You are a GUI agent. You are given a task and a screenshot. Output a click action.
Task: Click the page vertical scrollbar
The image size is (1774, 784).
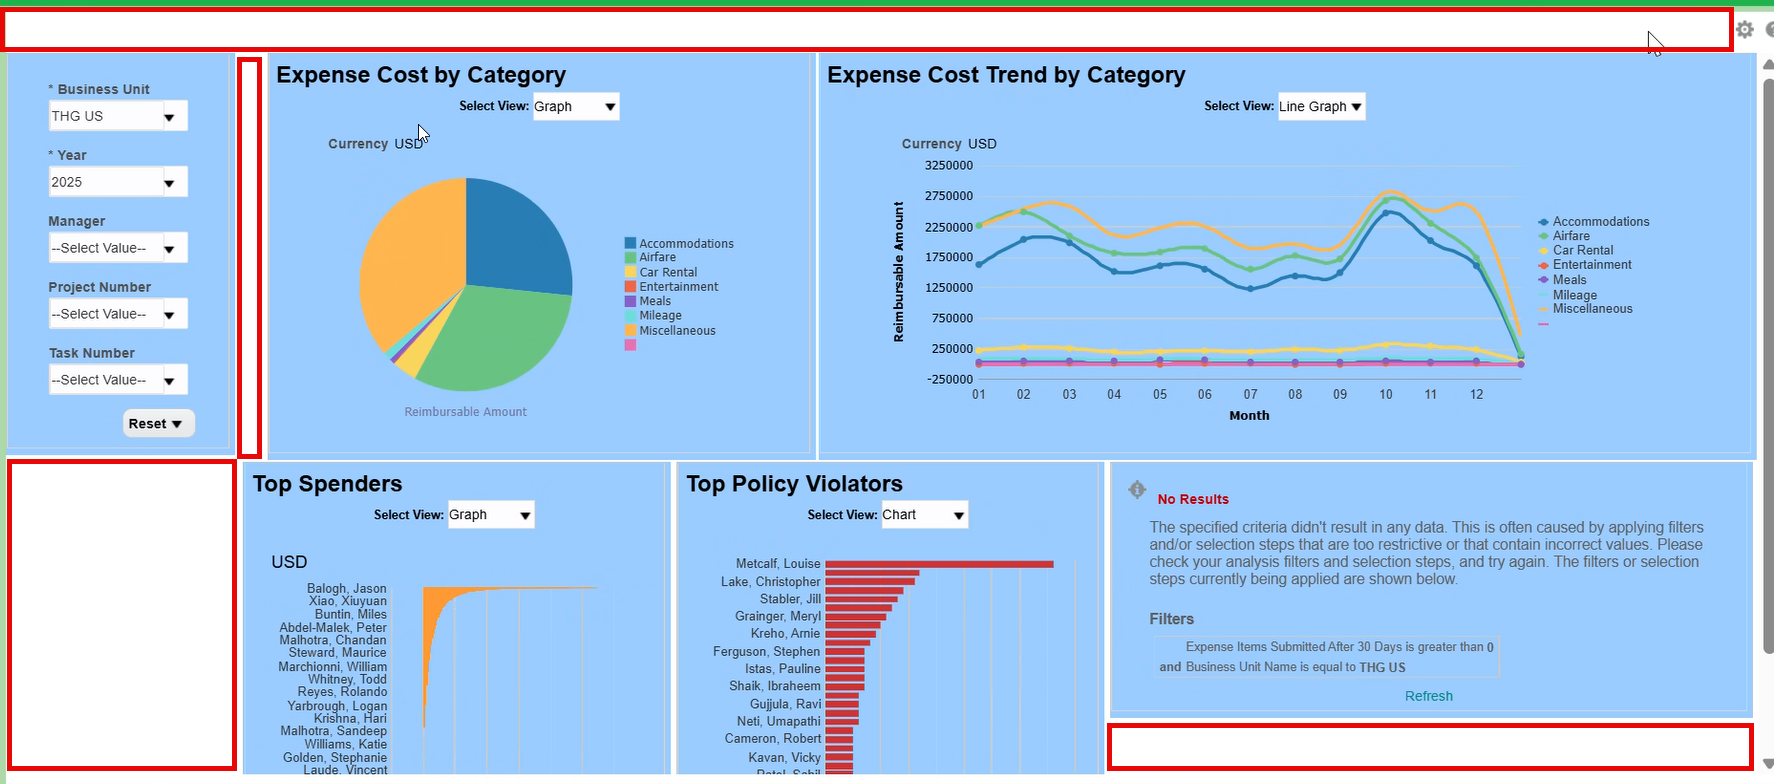[x=1767, y=365]
